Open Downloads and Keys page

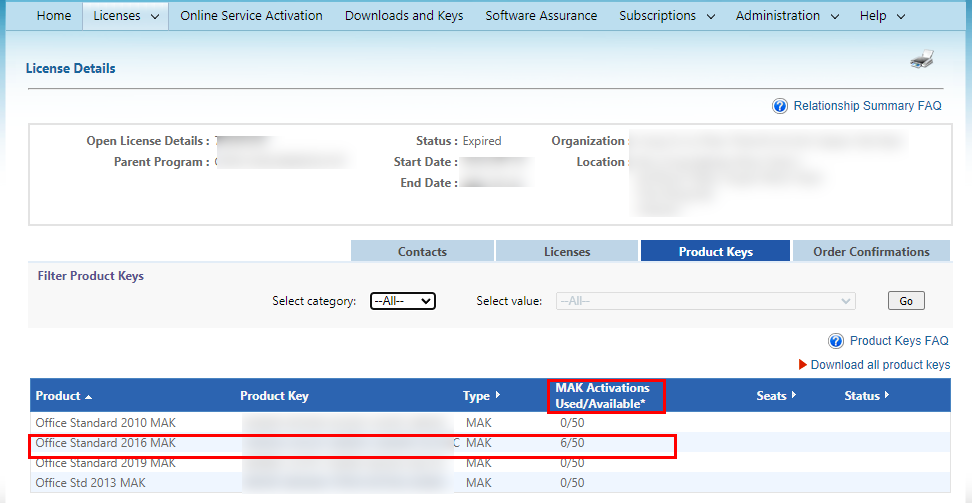tap(404, 16)
